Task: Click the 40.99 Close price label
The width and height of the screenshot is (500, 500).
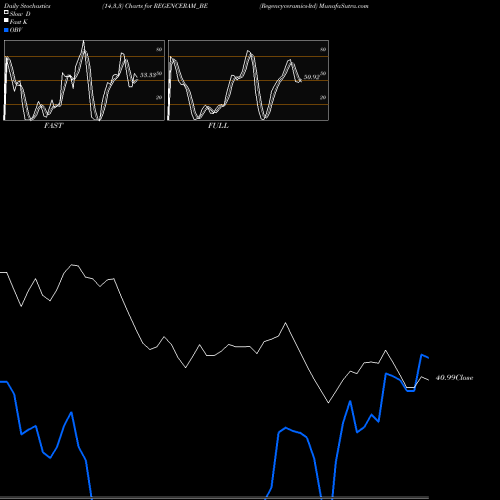Action: pyautogui.click(x=454, y=378)
